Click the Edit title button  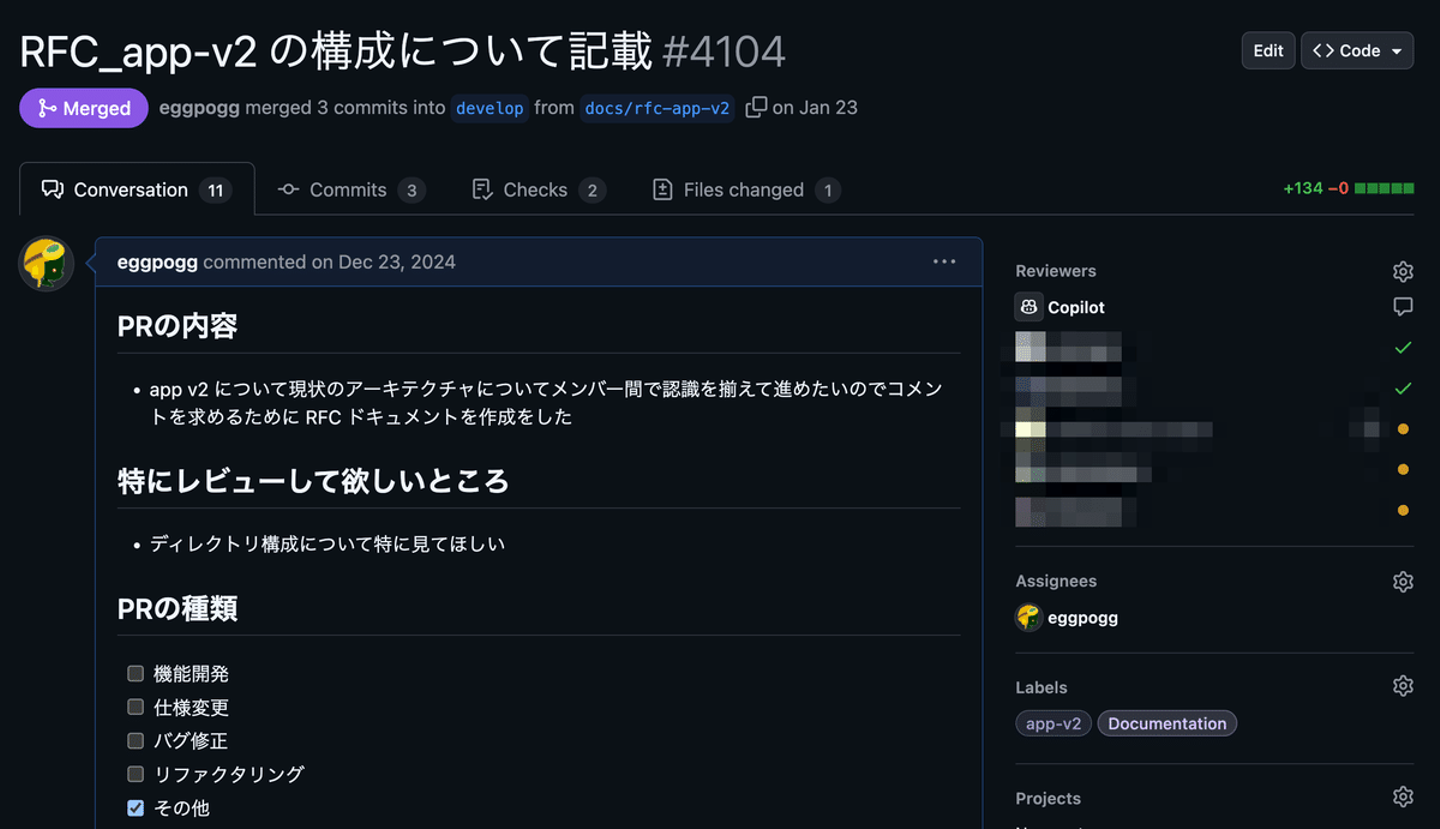click(1268, 50)
